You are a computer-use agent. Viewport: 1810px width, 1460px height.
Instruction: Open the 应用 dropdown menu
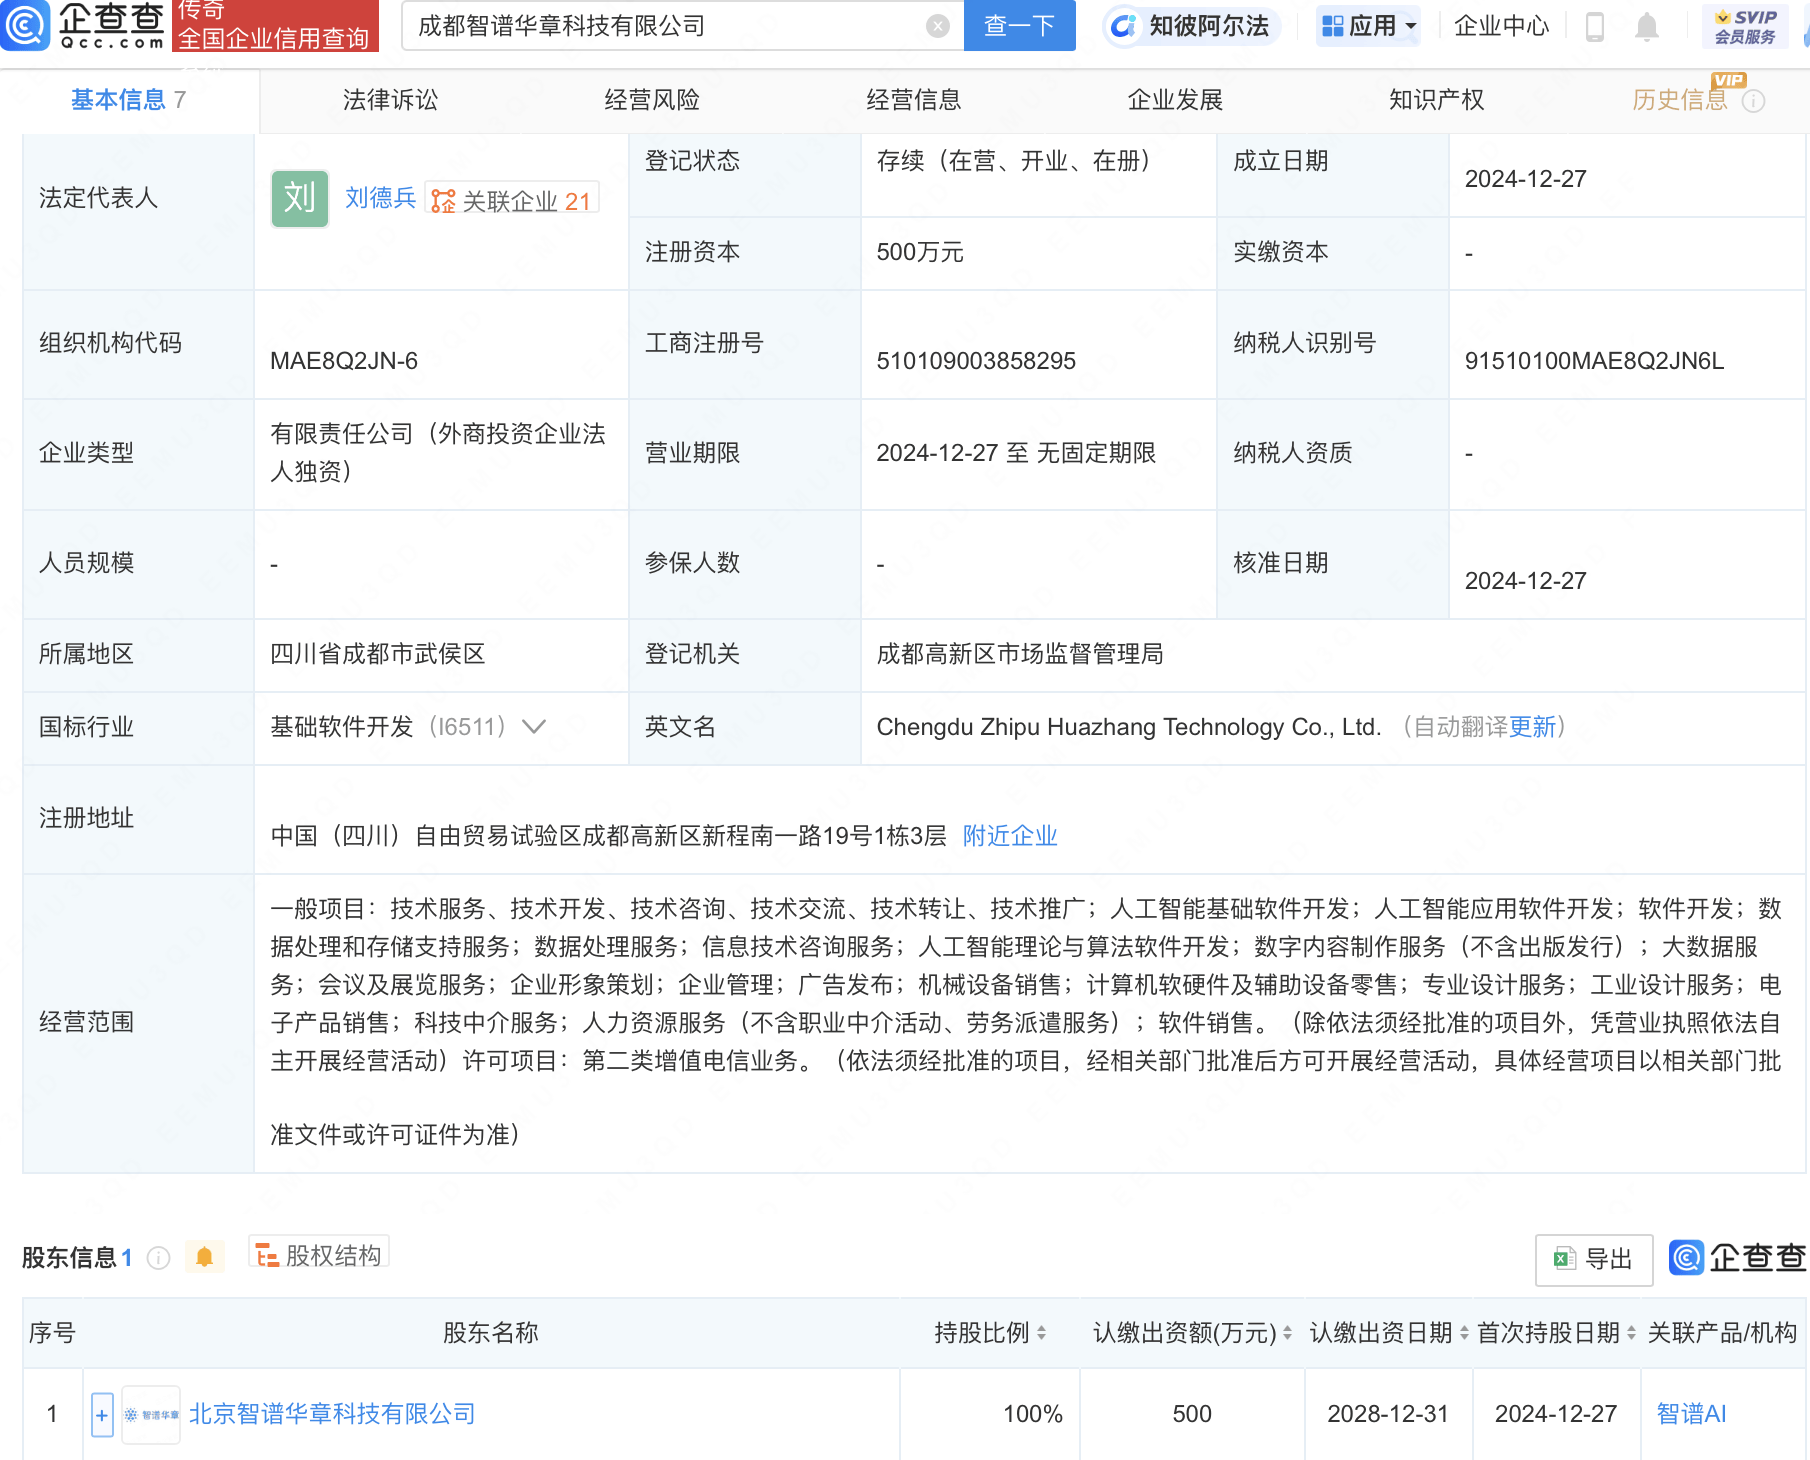click(1368, 26)
